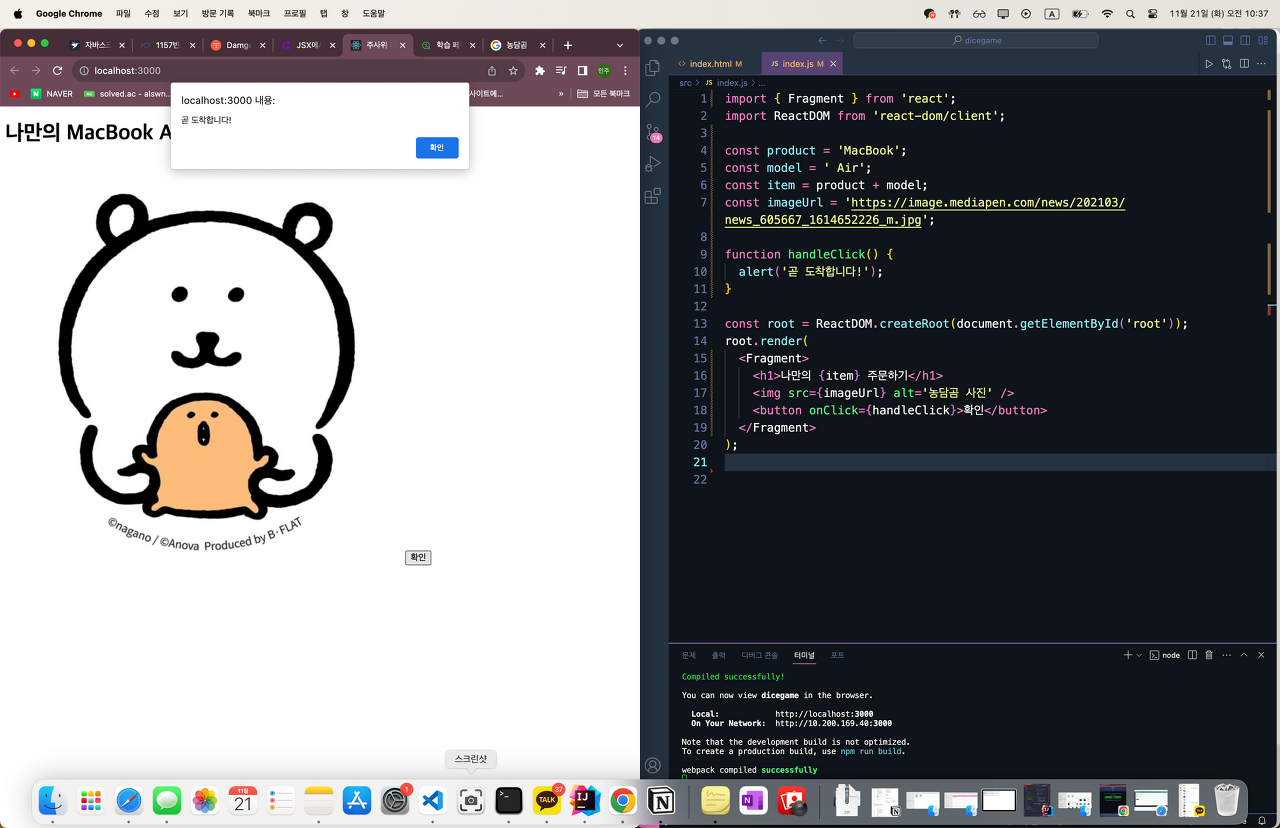Share this page icon in Chrome address bar
This screenshot has width=1280, height=828.
491,71
